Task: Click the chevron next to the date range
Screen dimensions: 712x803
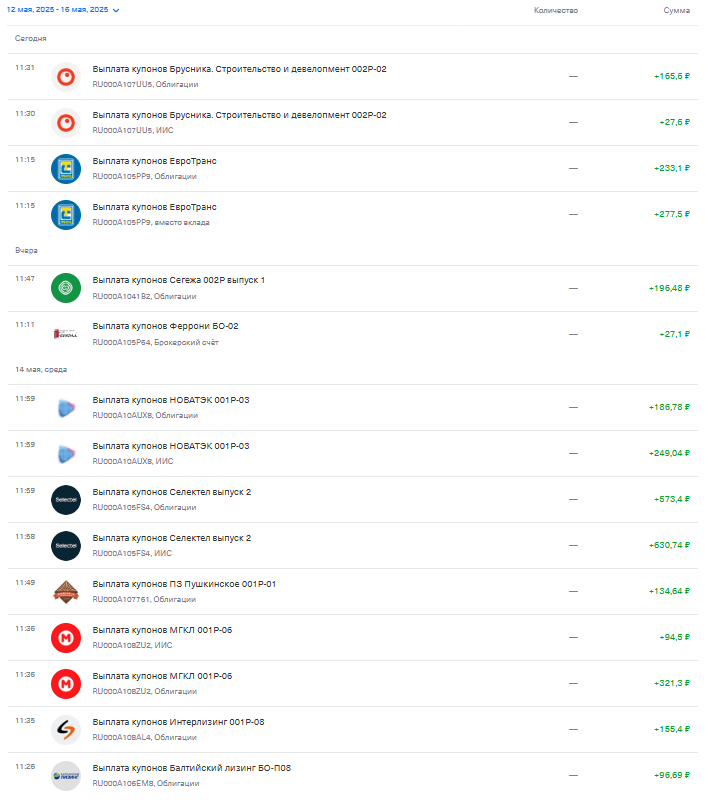Action: coord(116,10)
